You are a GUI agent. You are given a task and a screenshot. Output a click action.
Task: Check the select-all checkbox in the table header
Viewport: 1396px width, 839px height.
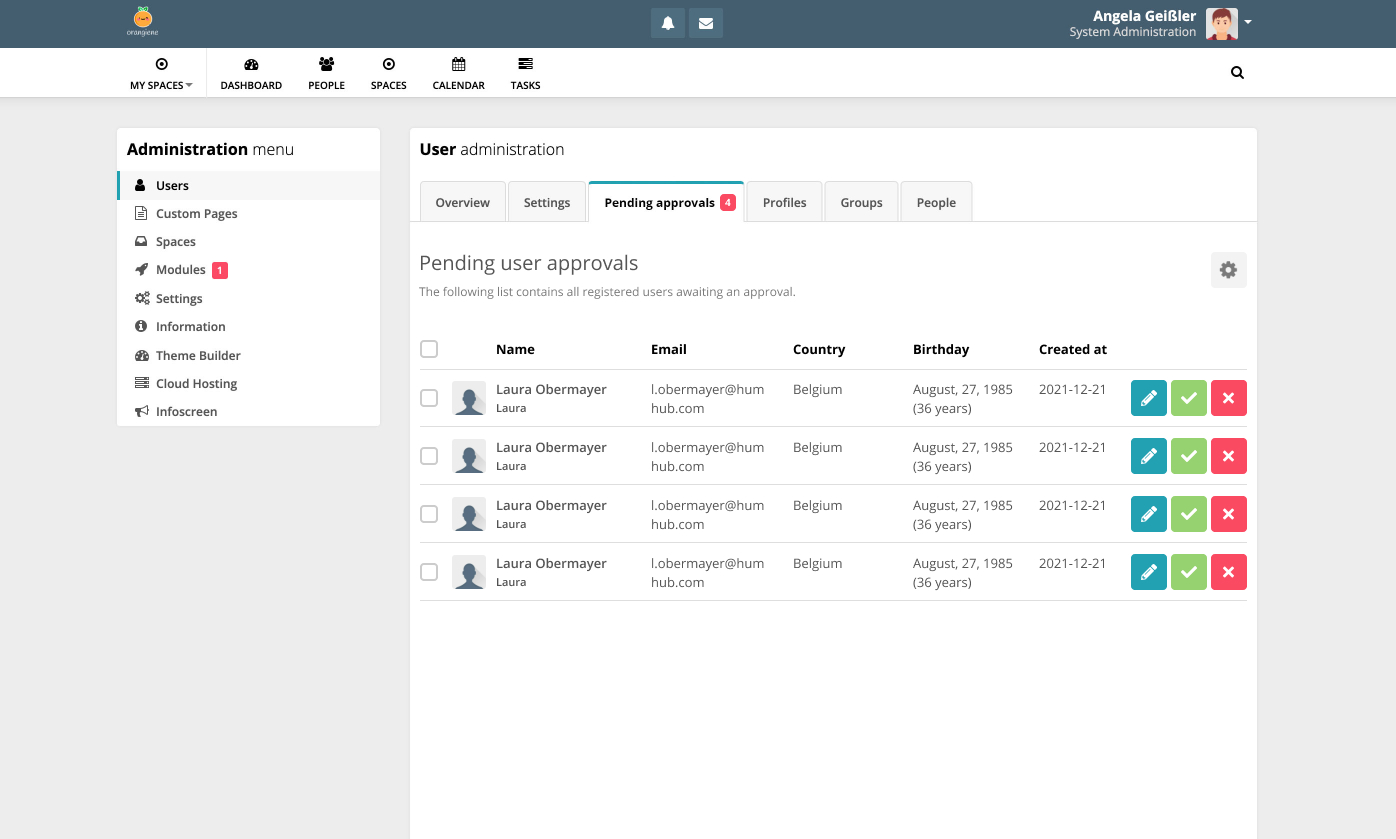[x=429, y=349]
